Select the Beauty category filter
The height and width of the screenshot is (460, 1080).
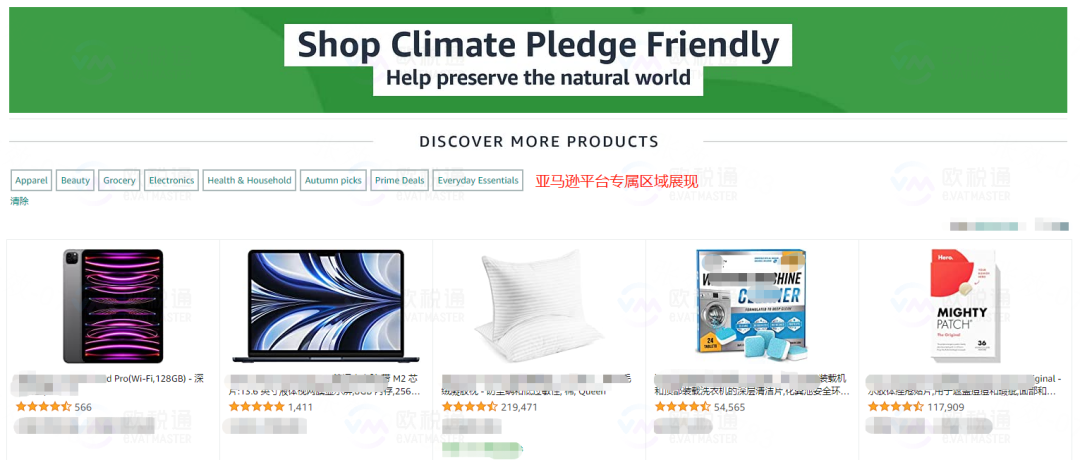tap(75, 180)
